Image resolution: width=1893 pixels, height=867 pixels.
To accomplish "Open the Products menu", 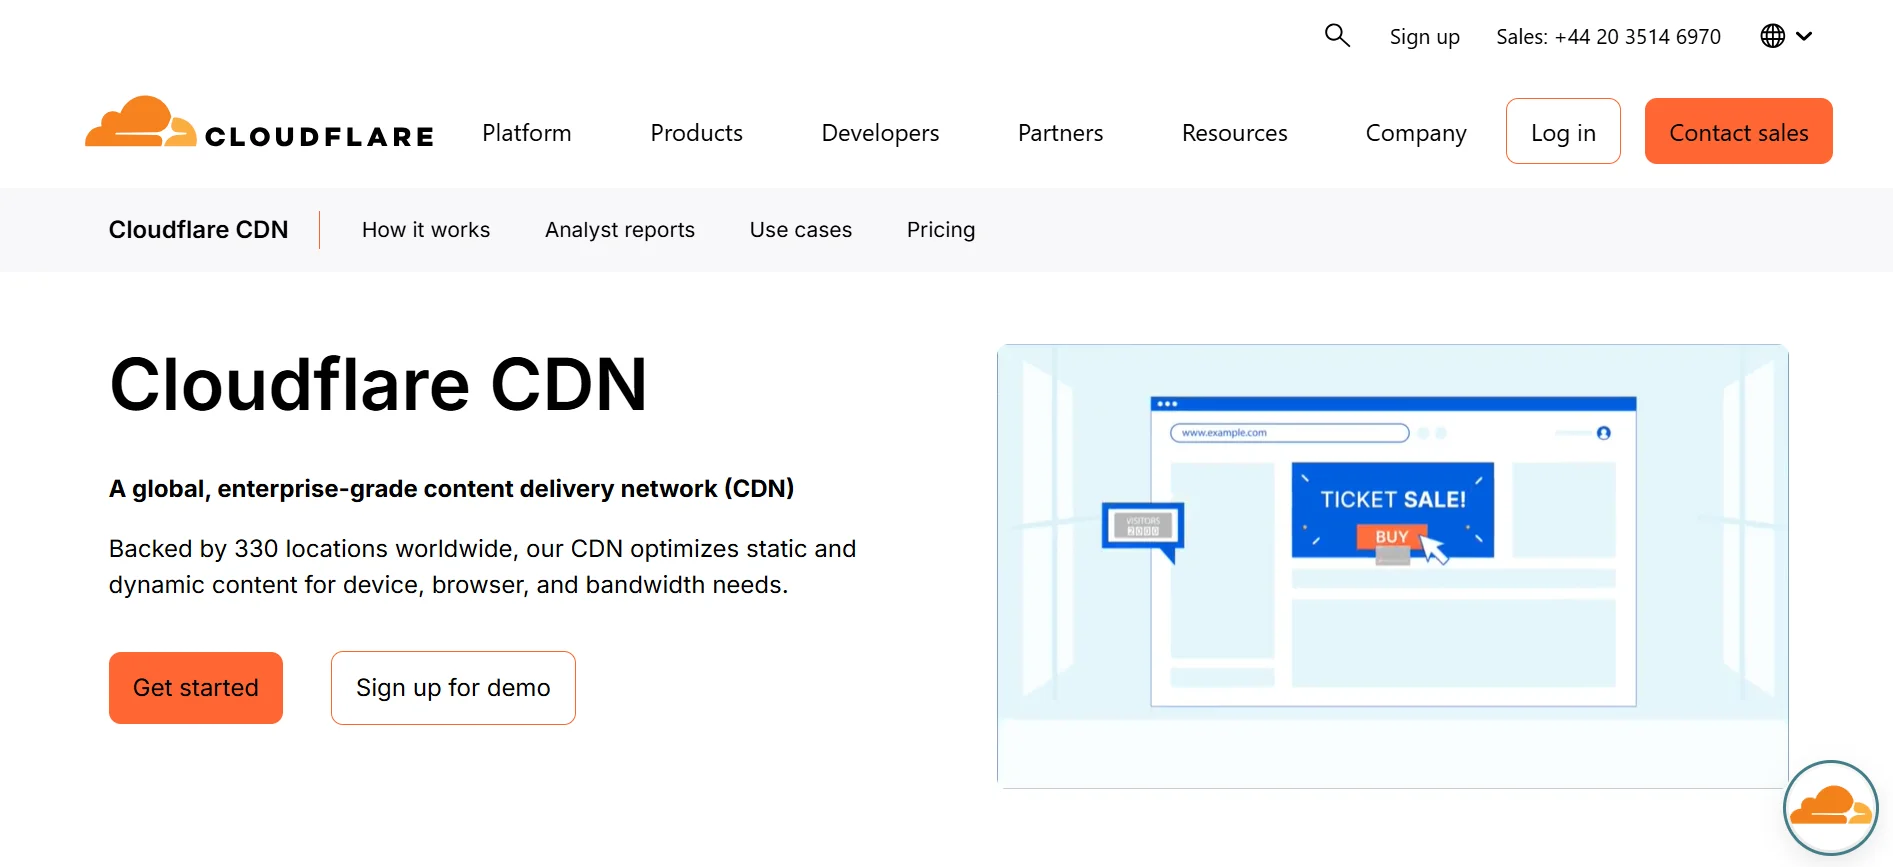I will coord(697,133).
